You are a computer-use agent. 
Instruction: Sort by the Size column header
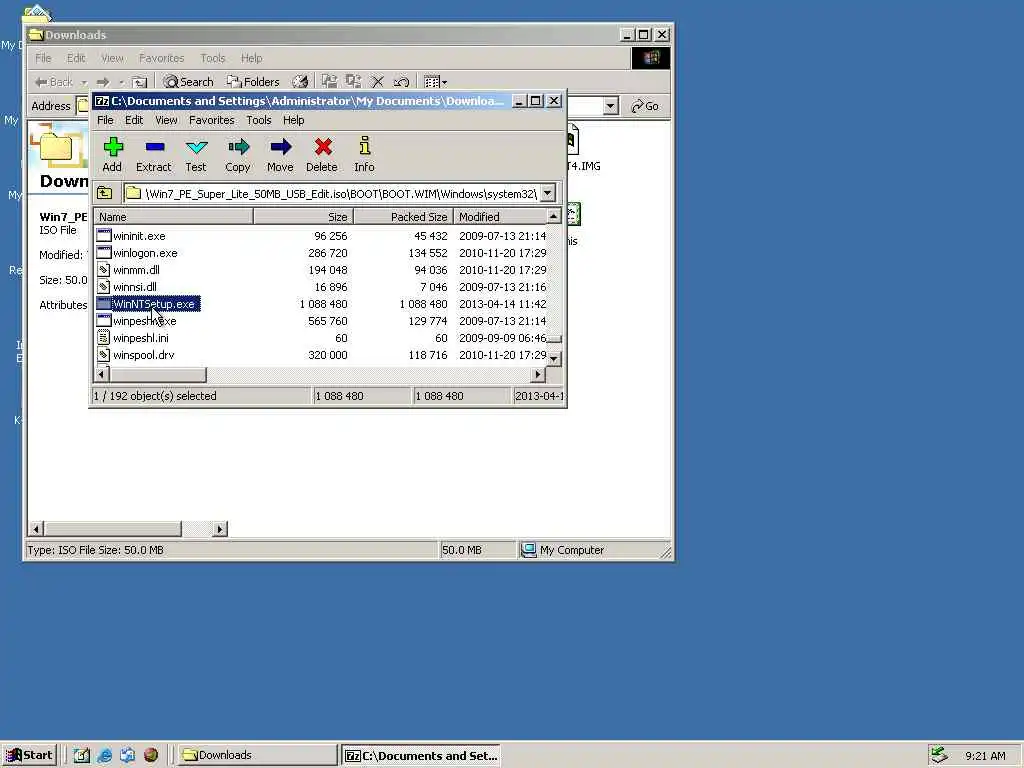coord(303,217)
